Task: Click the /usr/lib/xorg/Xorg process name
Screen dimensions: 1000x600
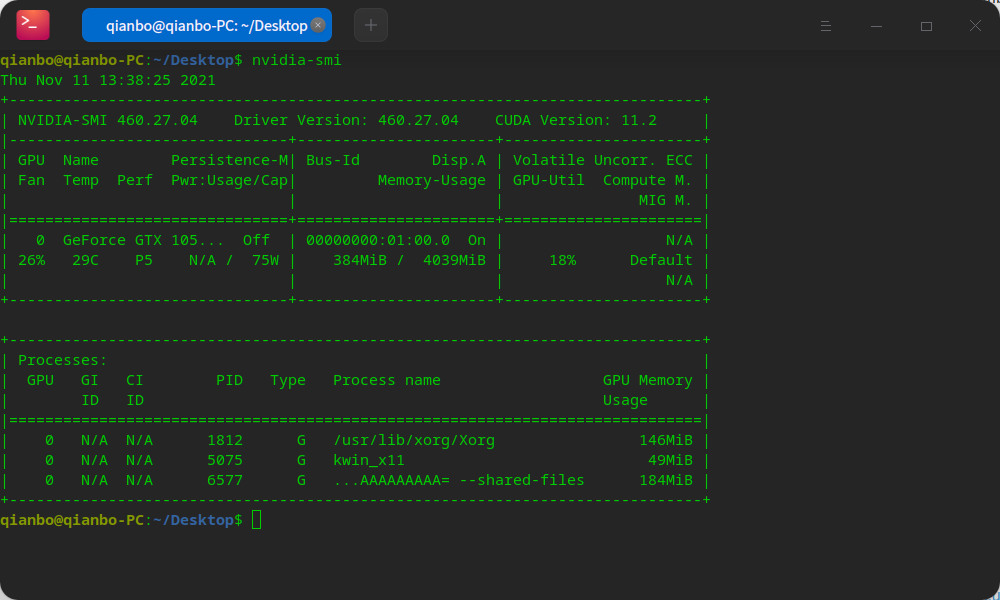Action: 414,441
